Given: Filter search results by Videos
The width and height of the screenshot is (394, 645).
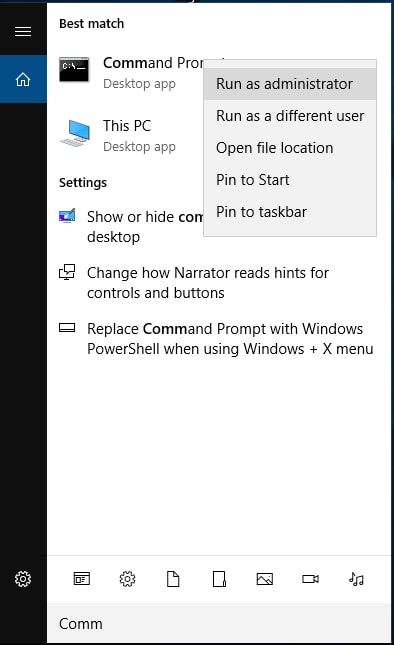Looking at the screenshot, I should point(311,579).
